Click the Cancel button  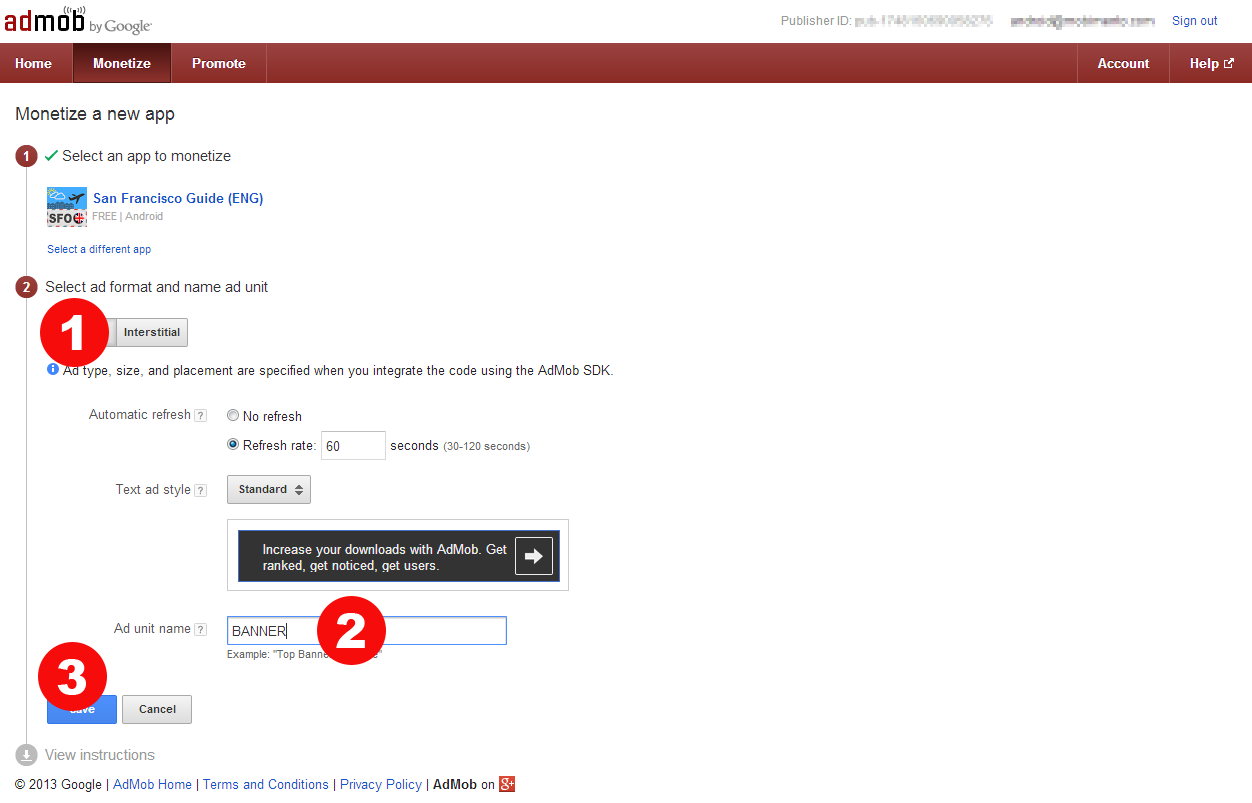157,709
